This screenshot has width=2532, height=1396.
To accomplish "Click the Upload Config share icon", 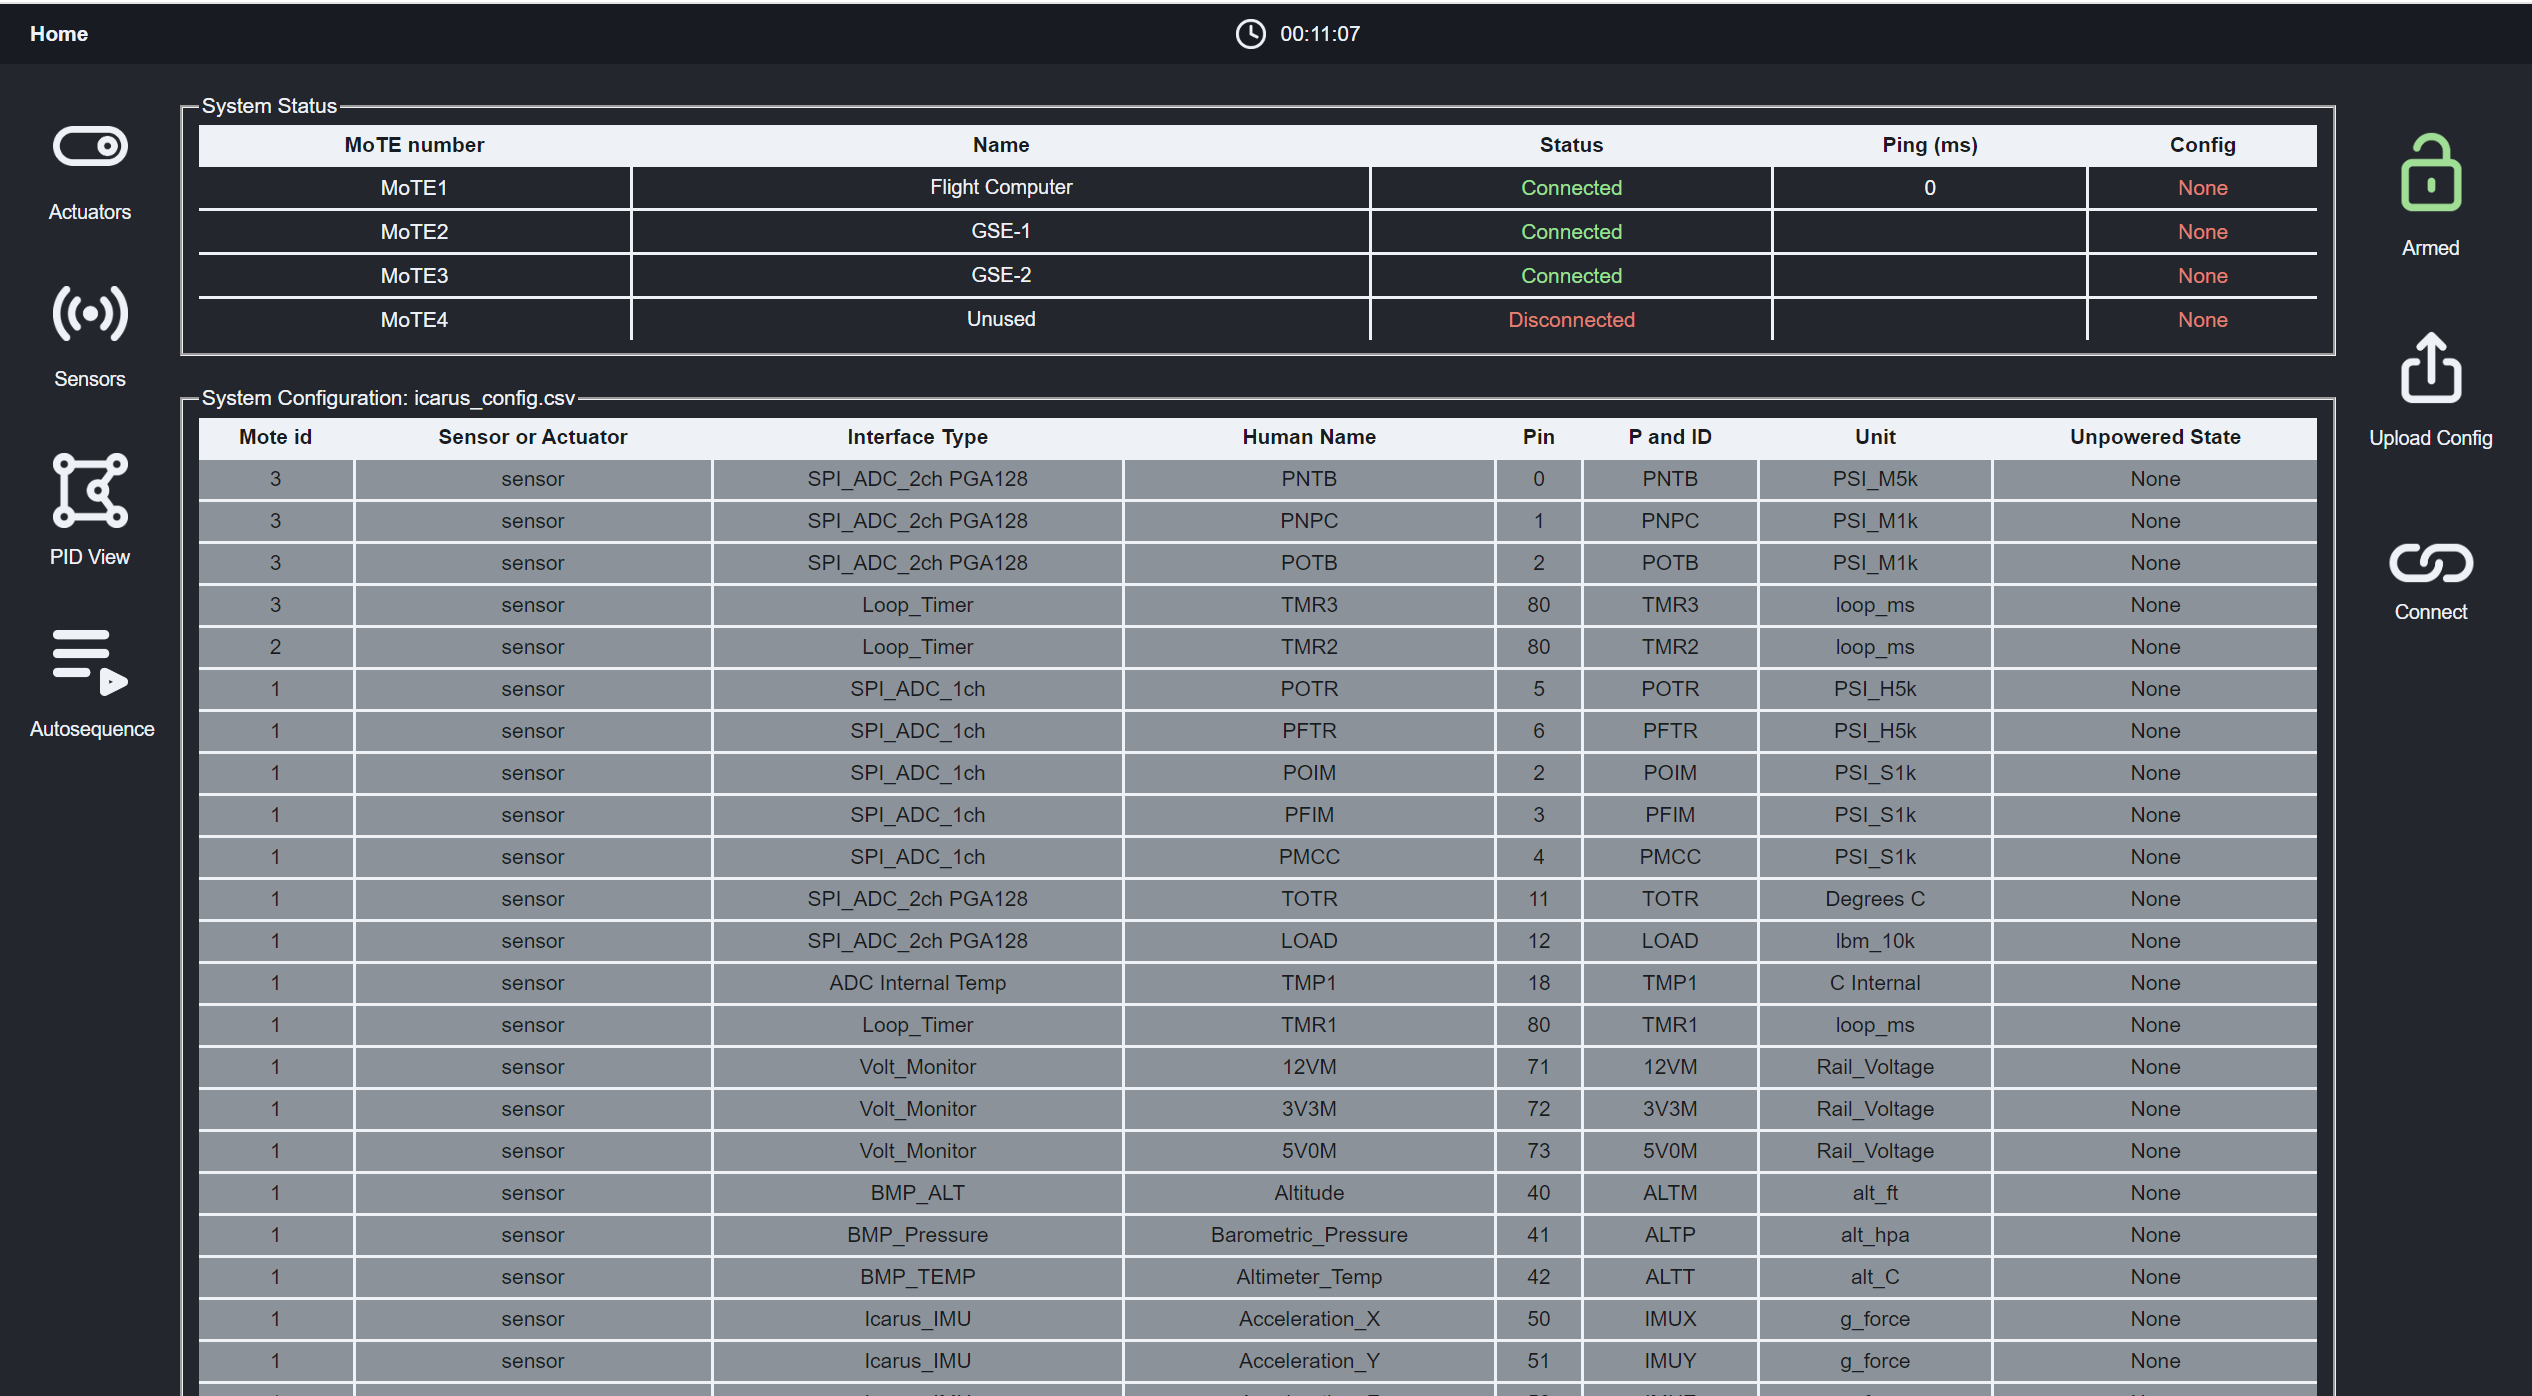I will click(2431, 367).
